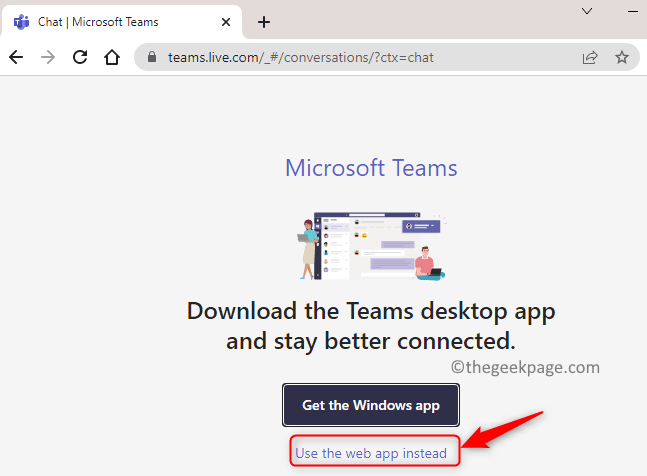Open the tab search chevron
647x476 pixels.
coord(587,11)
